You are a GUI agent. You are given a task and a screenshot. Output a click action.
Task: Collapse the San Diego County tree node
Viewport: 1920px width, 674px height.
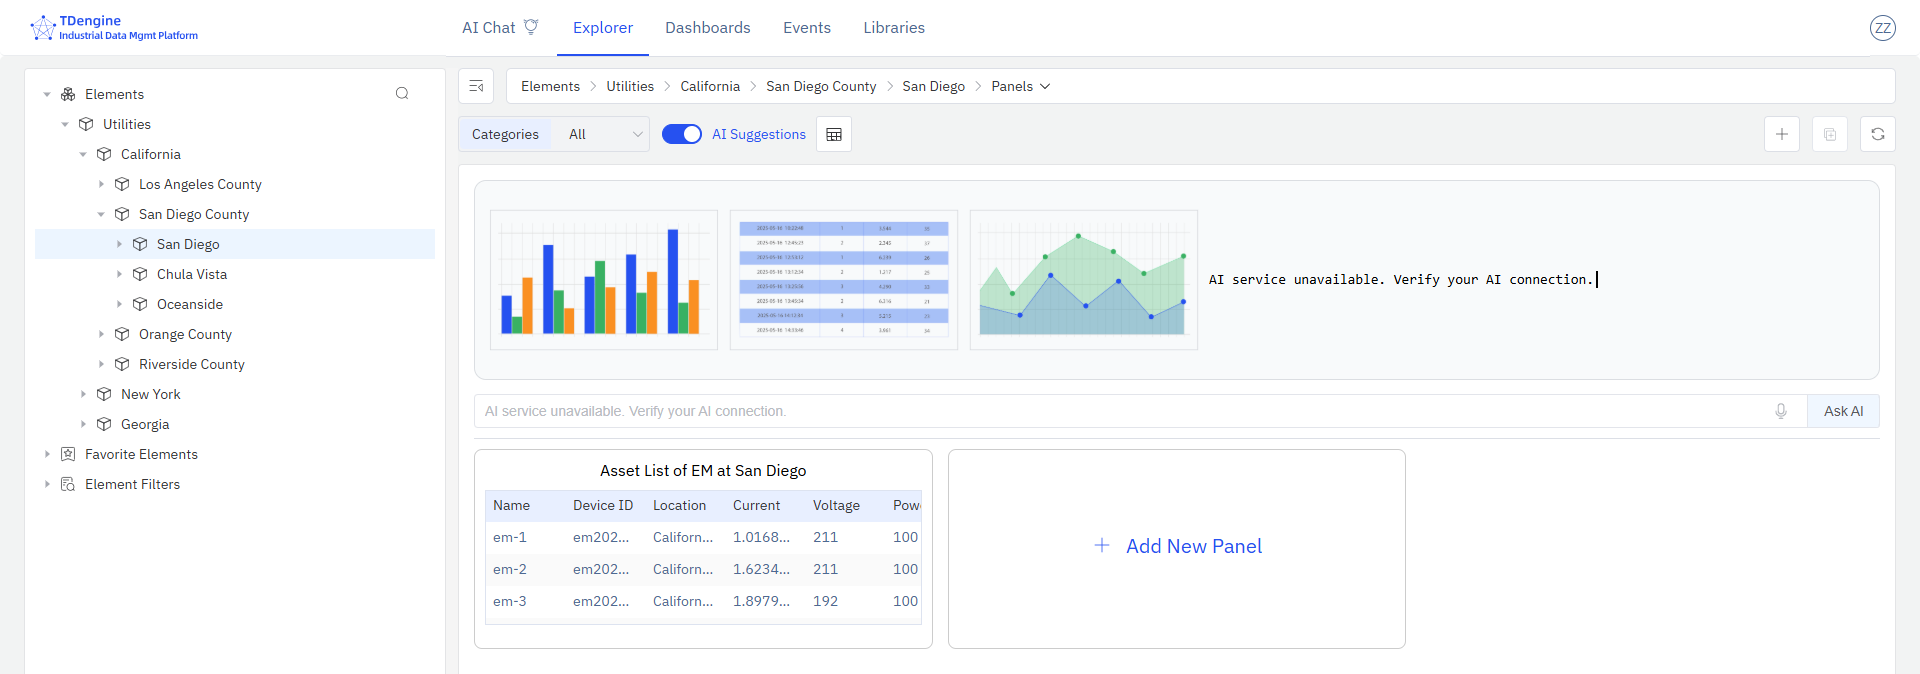coord(101,214)
